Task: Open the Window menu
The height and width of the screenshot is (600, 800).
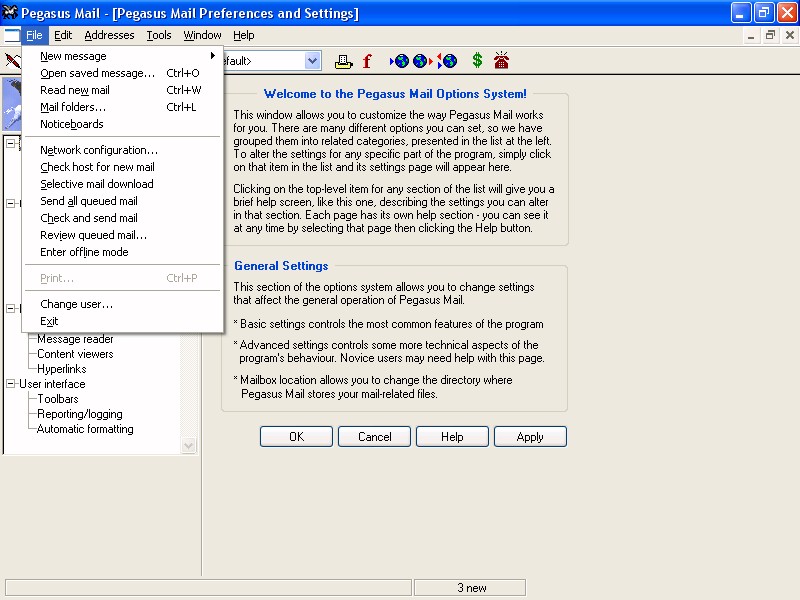Action: coord(202,35)
